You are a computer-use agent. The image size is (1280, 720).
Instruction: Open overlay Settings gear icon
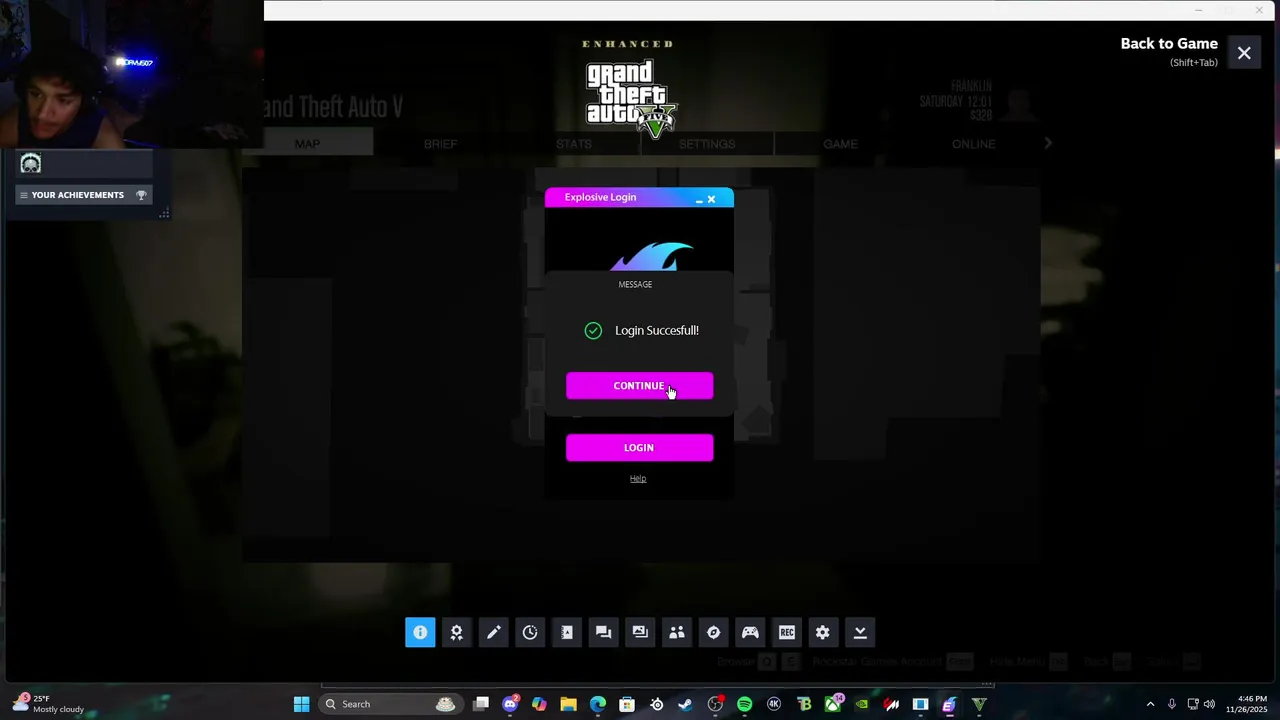point(823,632)
